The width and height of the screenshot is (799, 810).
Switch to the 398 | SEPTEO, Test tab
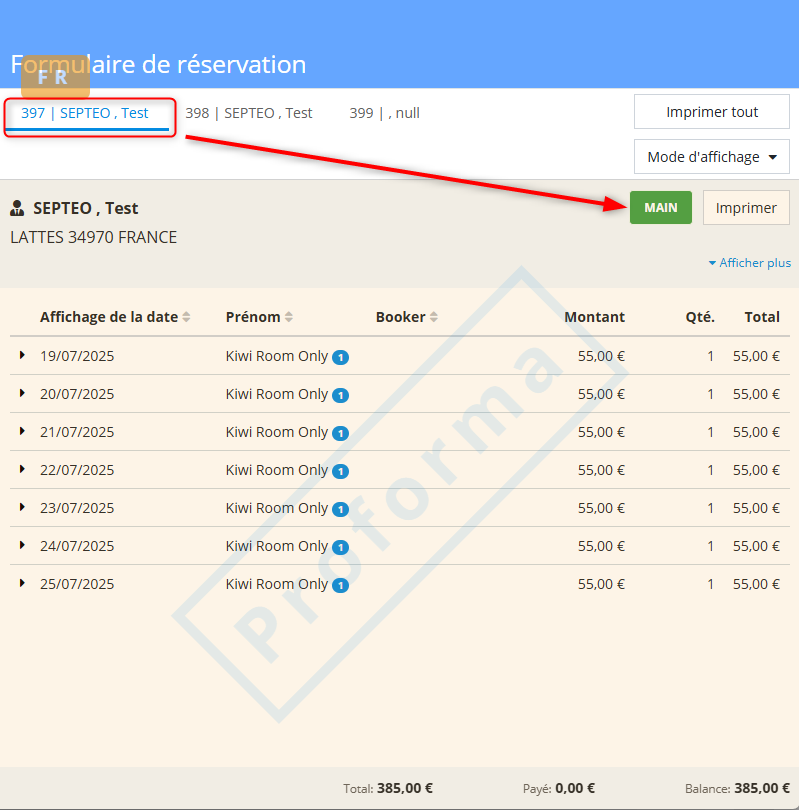(x=249, y=113)
